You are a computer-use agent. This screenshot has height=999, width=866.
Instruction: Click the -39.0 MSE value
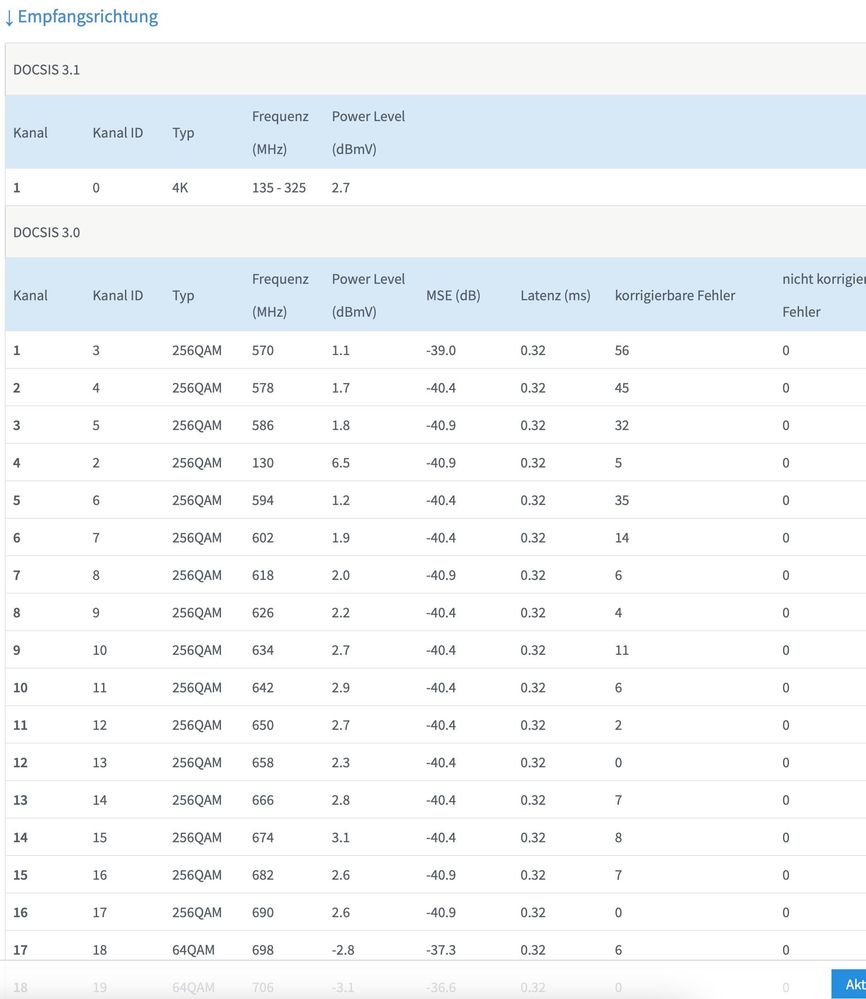tap(441, 351)
